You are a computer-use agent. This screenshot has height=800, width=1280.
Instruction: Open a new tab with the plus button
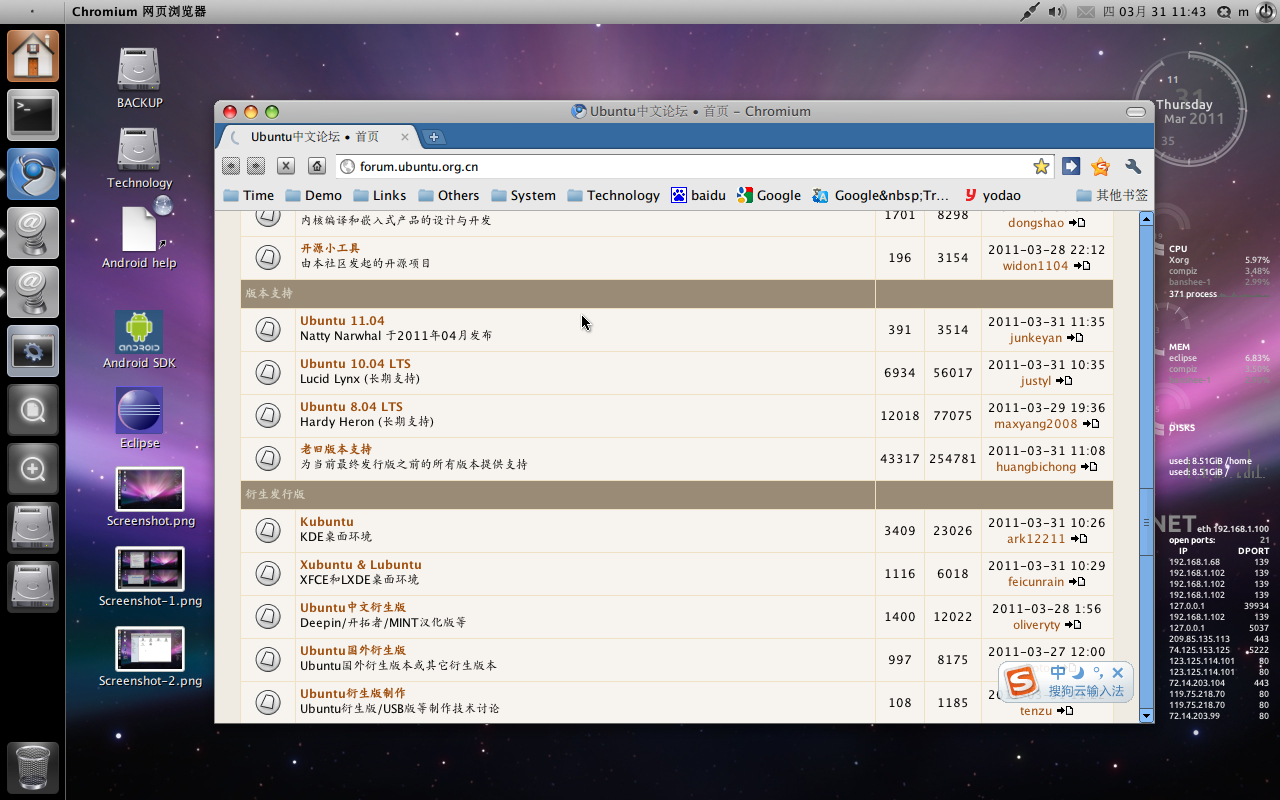pos(434,137)
